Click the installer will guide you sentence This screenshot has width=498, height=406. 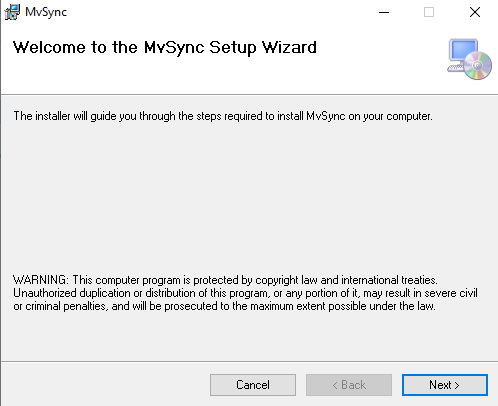[x=223, y=116]
